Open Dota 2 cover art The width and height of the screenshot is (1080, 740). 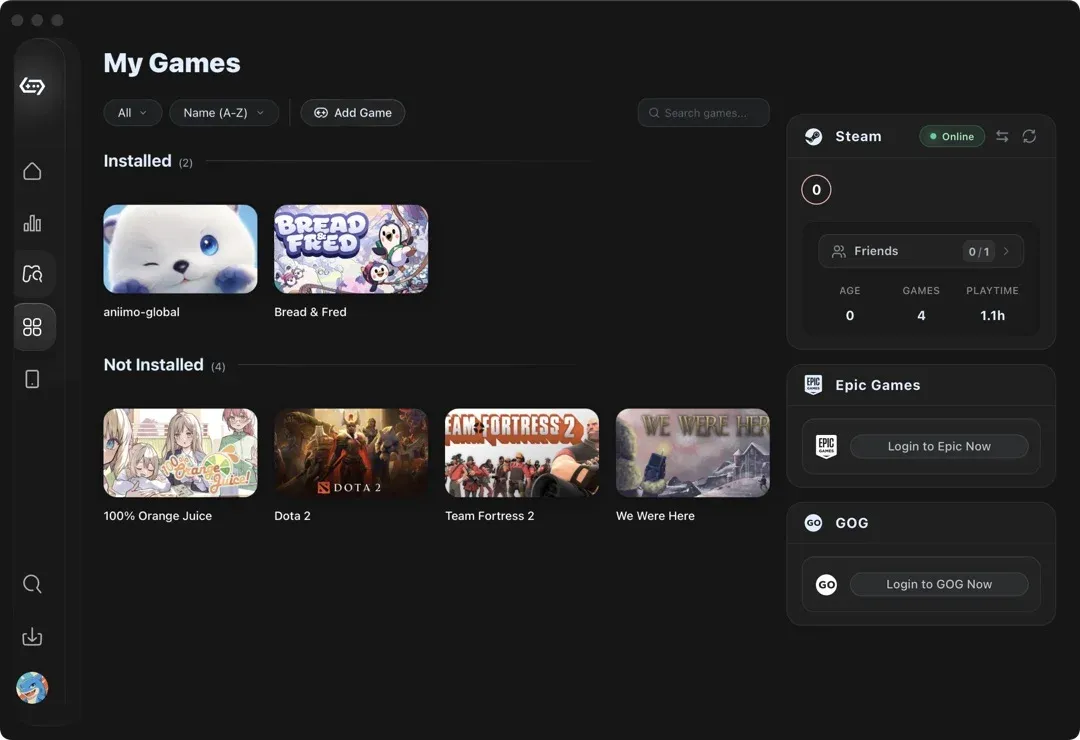pos(351,453)
